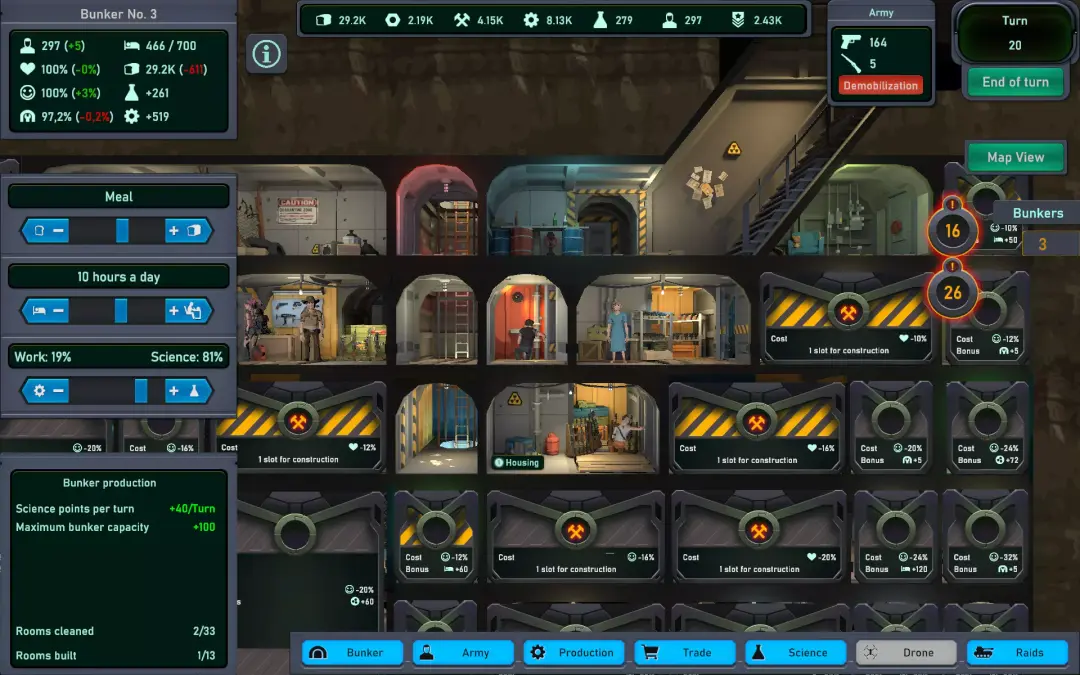
Task: Open the info icon next to Bunker No. 3
Action: click(267, 53)
